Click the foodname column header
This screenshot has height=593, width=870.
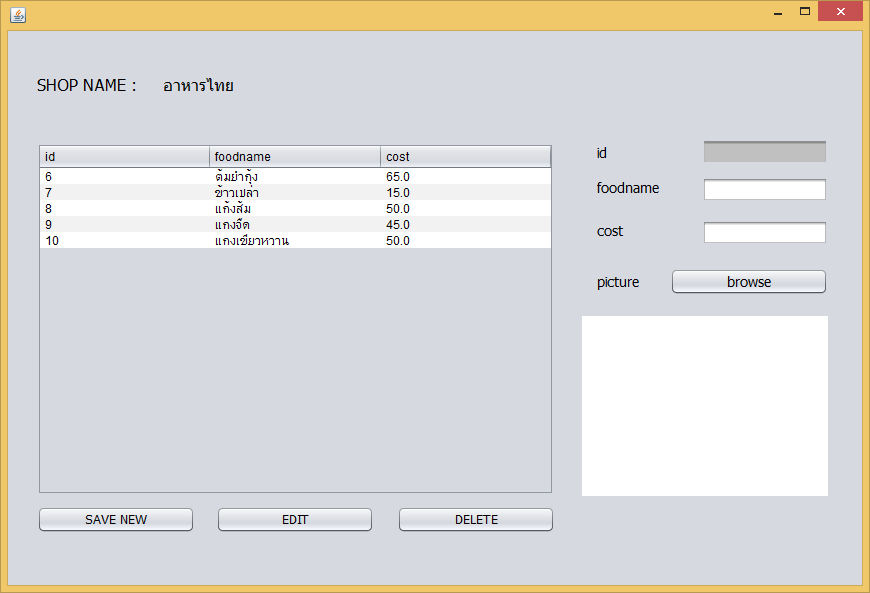[295, 157]
